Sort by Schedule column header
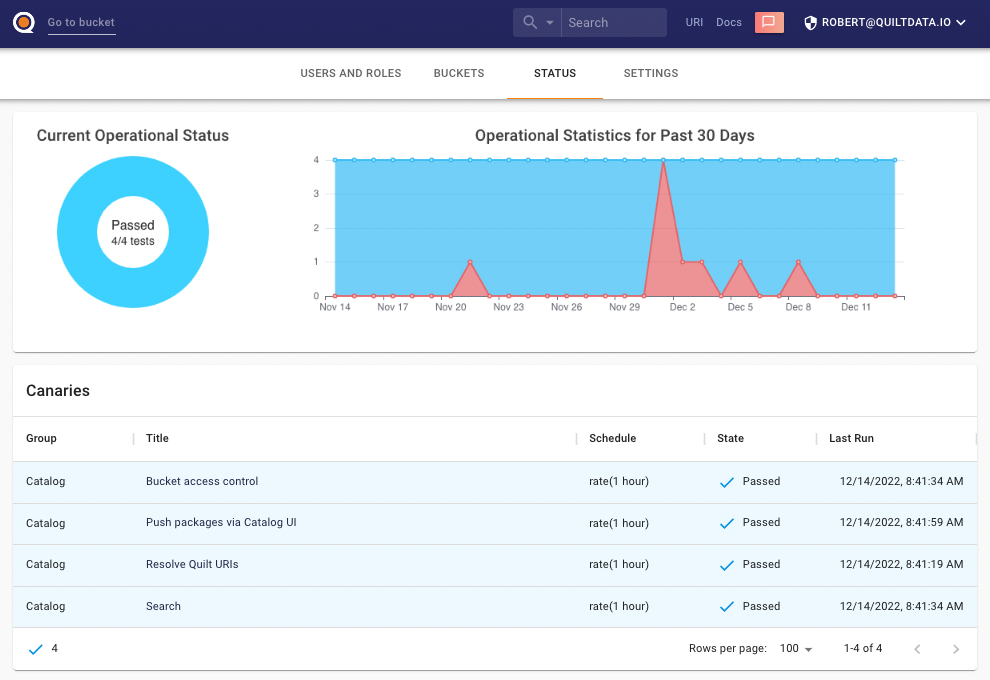 612,438
